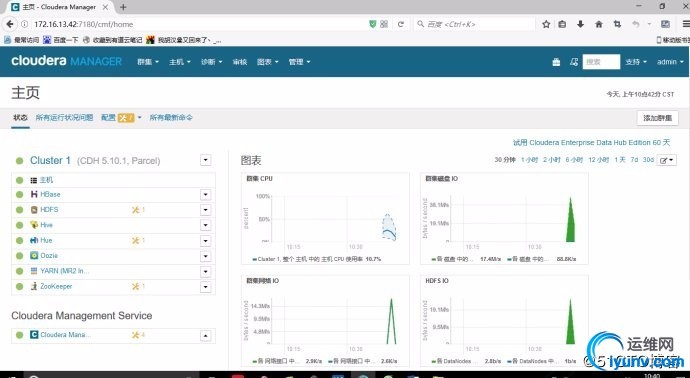Open the 诊断 menu in the navbar

[x=211, y=62]
